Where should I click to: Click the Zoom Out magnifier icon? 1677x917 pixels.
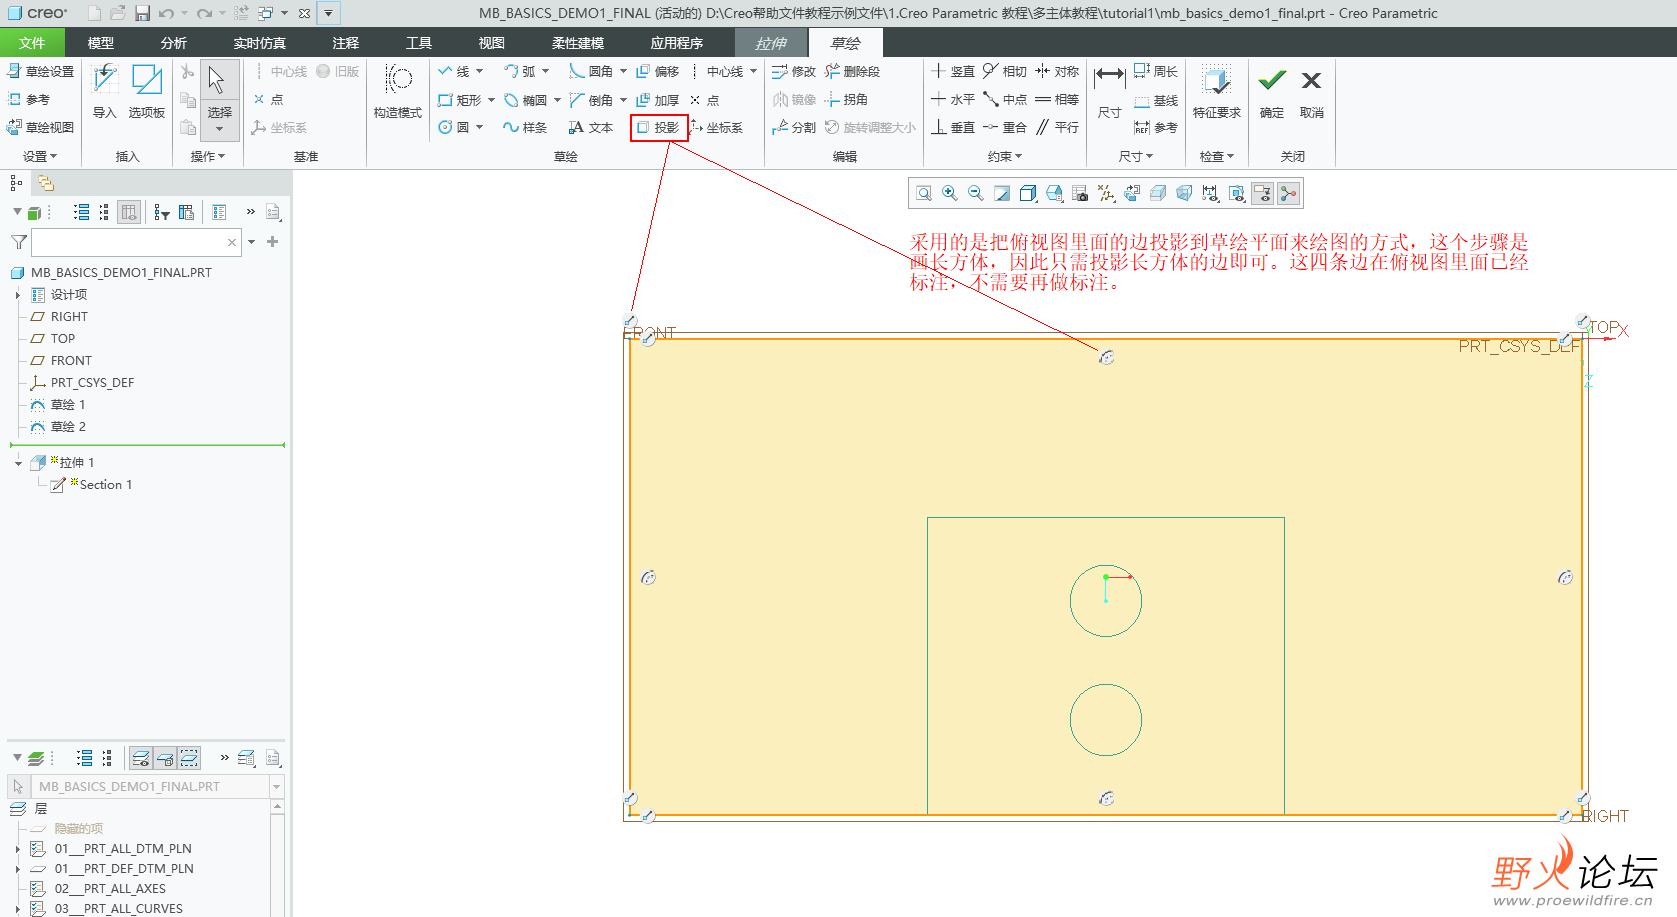(976, 193)
